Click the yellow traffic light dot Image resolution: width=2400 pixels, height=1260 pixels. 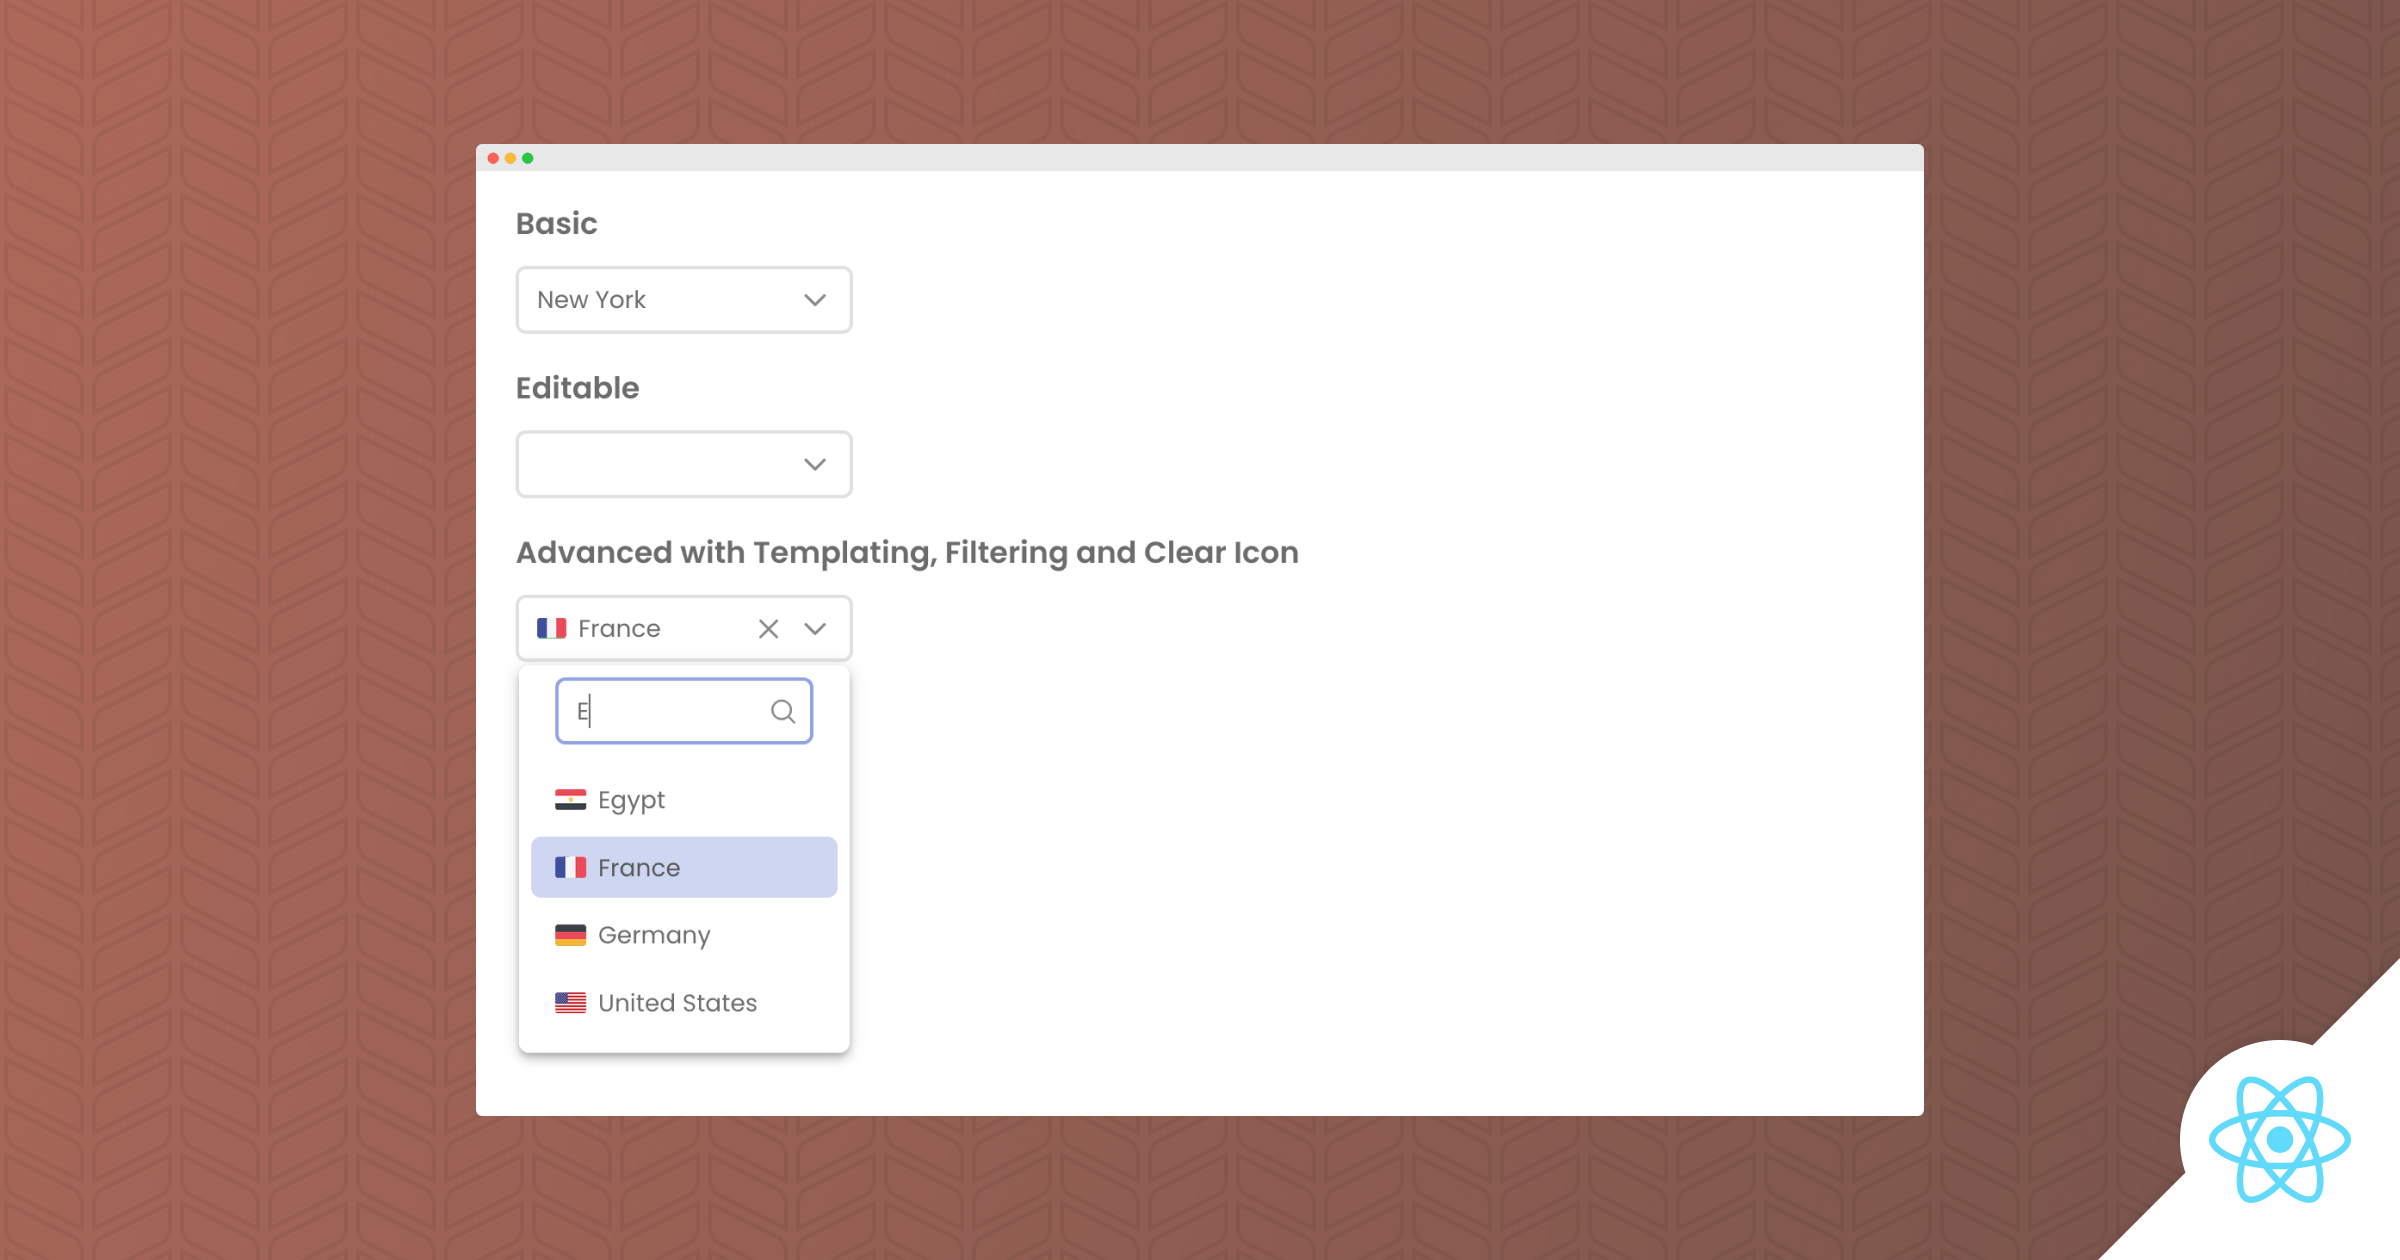click(x=510, y=157)
